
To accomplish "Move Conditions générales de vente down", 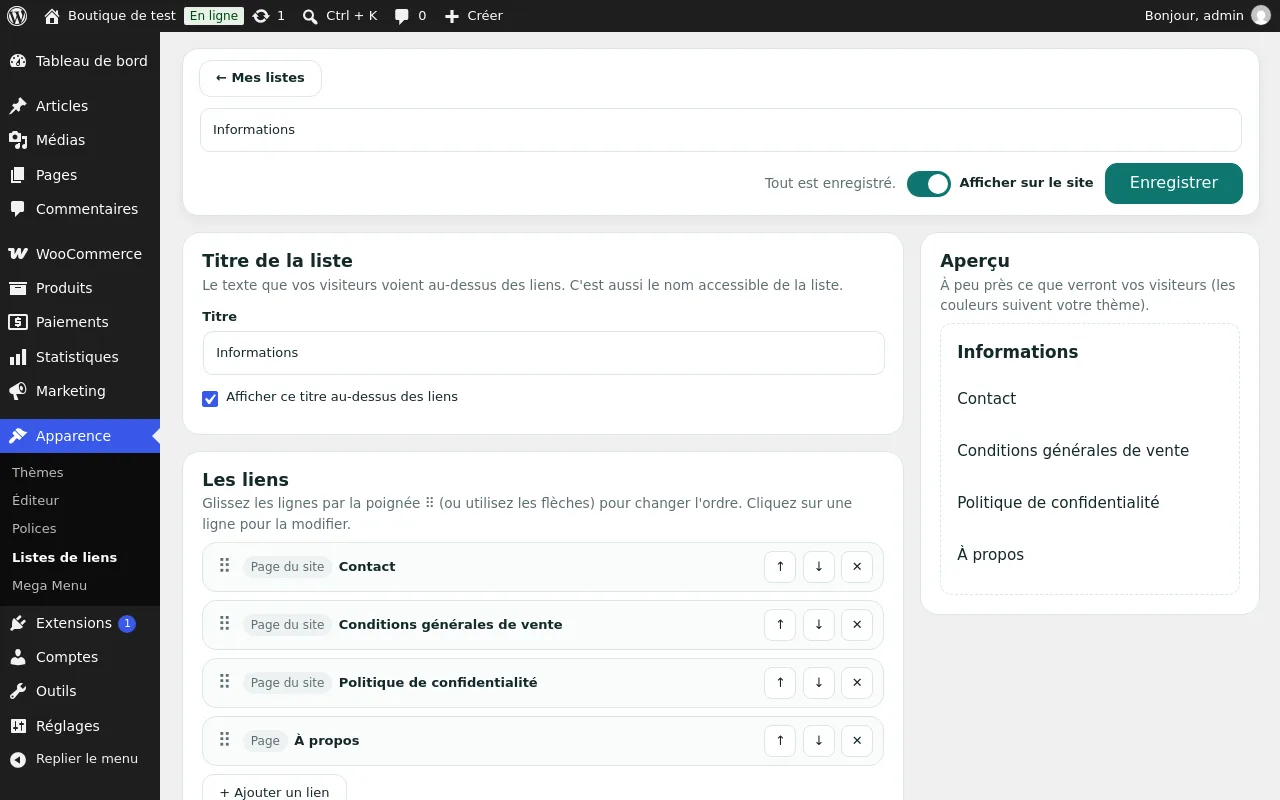I will (819, 625).
